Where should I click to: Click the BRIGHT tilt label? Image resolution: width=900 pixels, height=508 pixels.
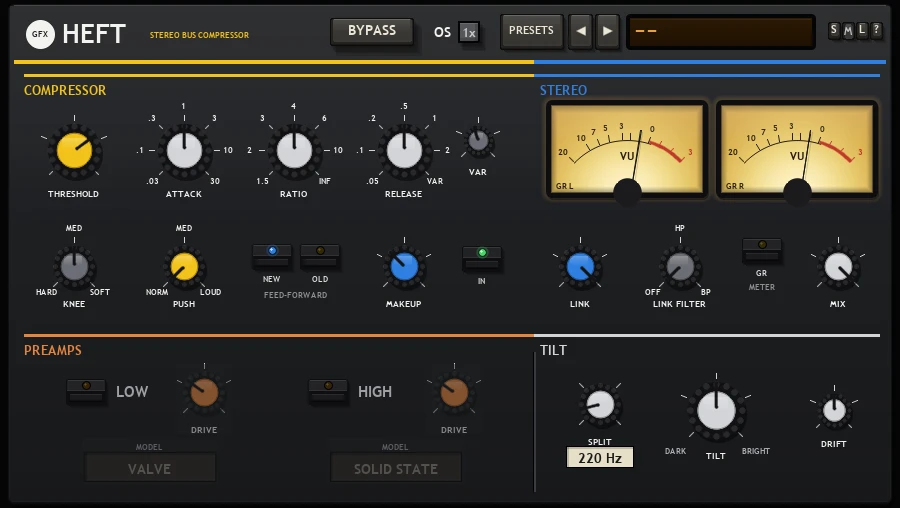[755, 451]
